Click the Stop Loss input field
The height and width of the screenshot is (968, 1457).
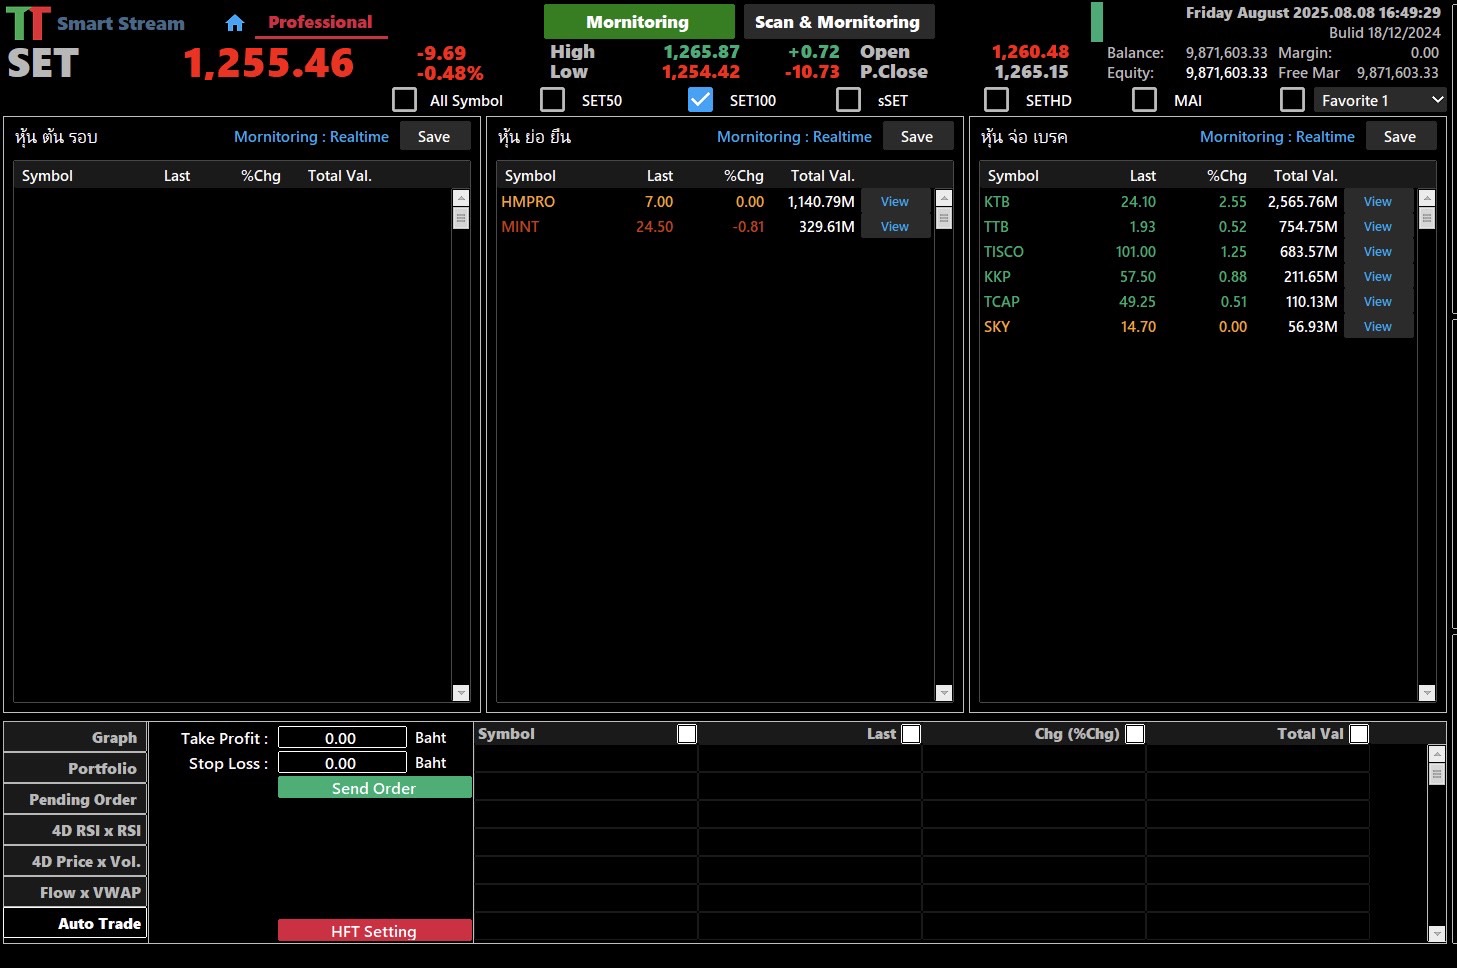click(342, 763)
